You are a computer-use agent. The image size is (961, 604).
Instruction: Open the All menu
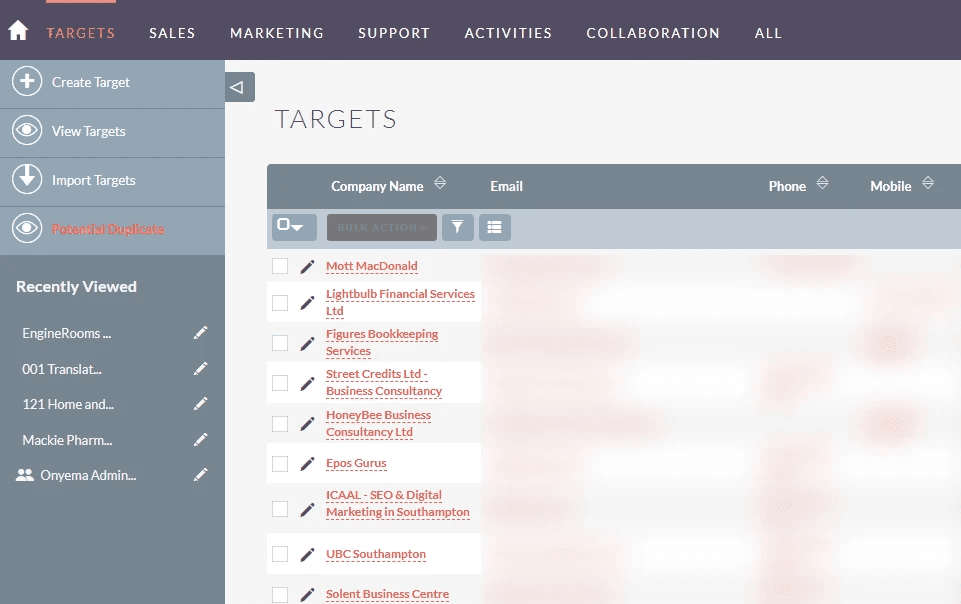[x=769, y=33]
